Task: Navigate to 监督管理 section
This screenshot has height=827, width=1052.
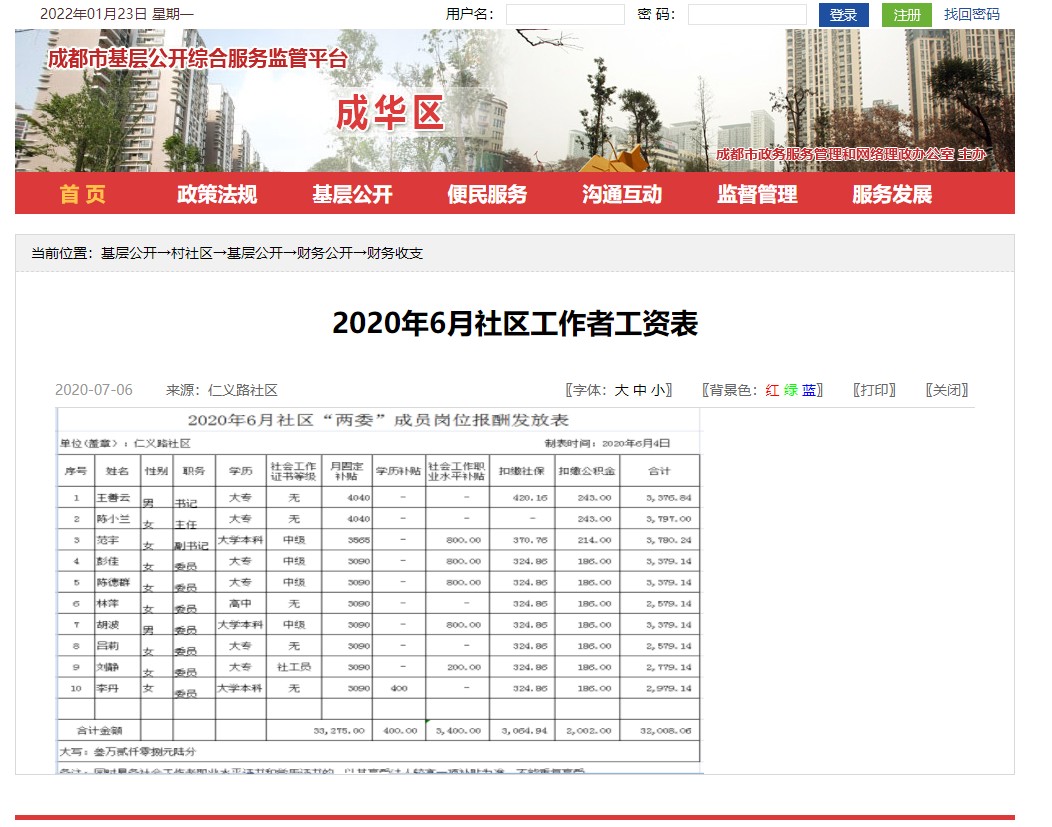Action: tap(757, 194)
